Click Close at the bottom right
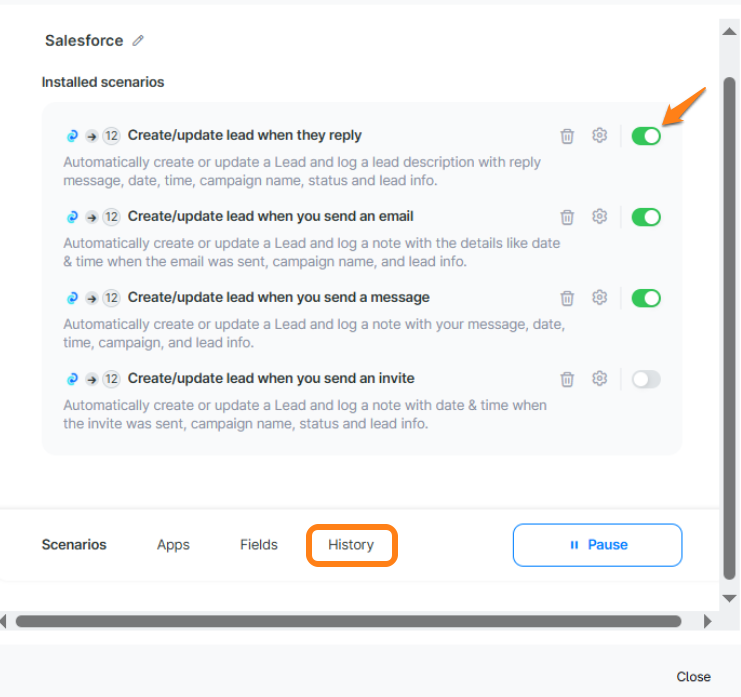The image size is (741, 697). pos(693,677)
